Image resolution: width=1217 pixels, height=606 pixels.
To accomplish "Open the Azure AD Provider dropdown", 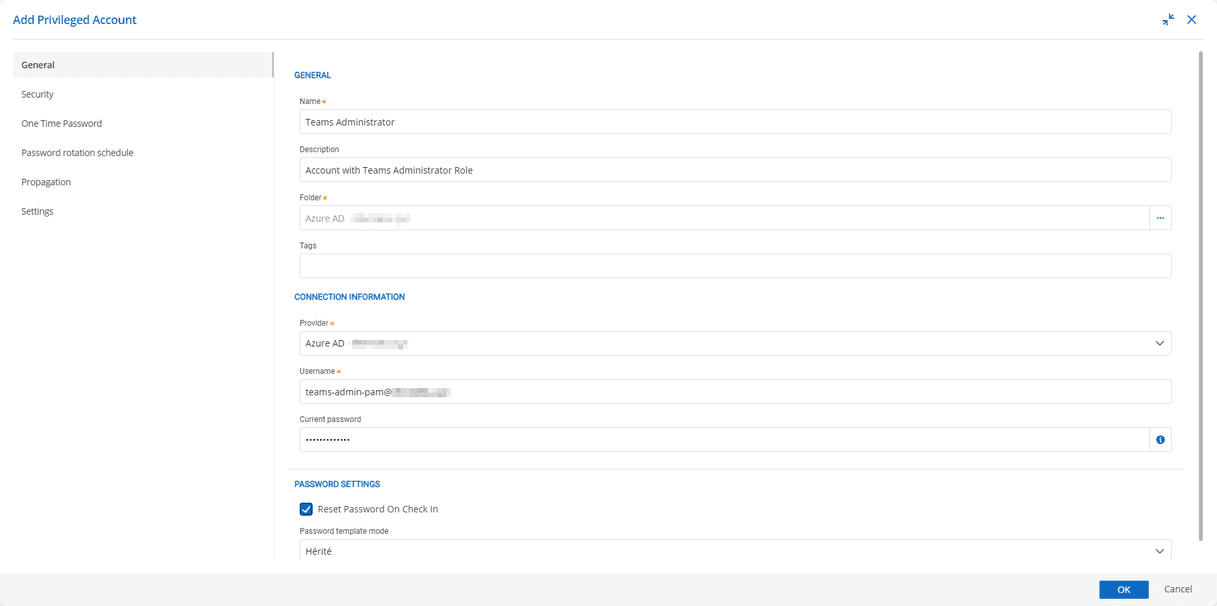I will (700, 343).
